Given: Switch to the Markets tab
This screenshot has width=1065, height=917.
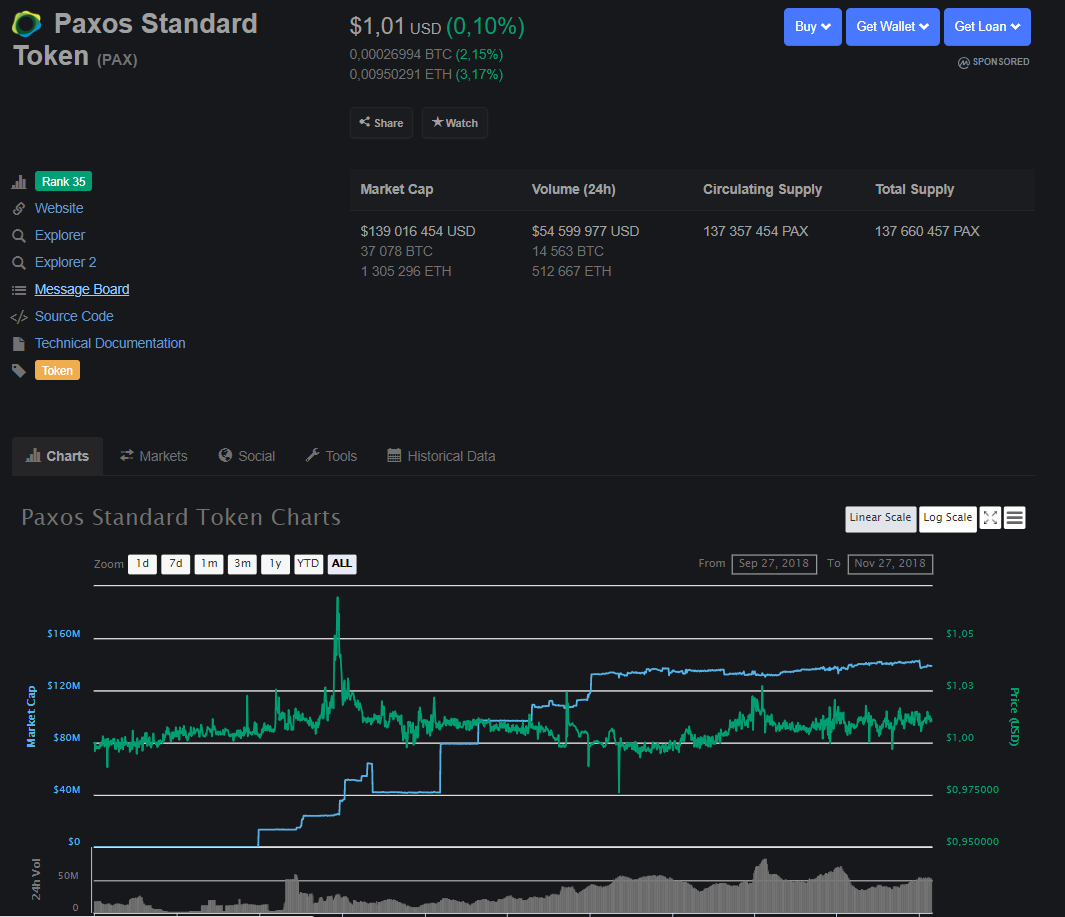Looking at the screenshot, I should [154, 456].
